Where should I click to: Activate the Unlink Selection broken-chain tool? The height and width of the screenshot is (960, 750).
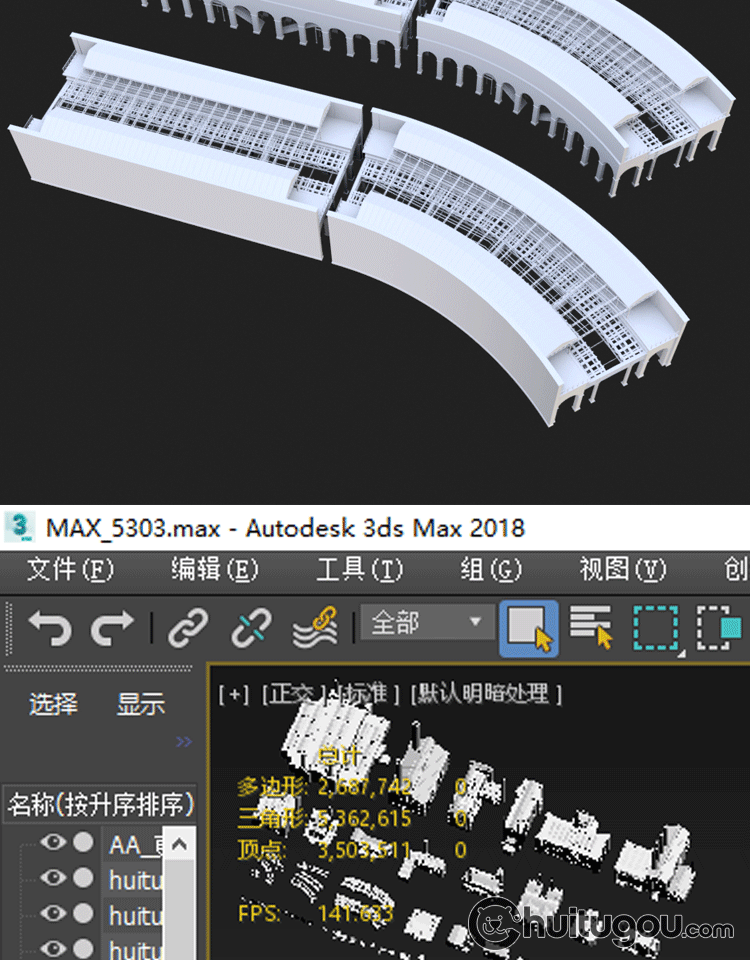251,628
